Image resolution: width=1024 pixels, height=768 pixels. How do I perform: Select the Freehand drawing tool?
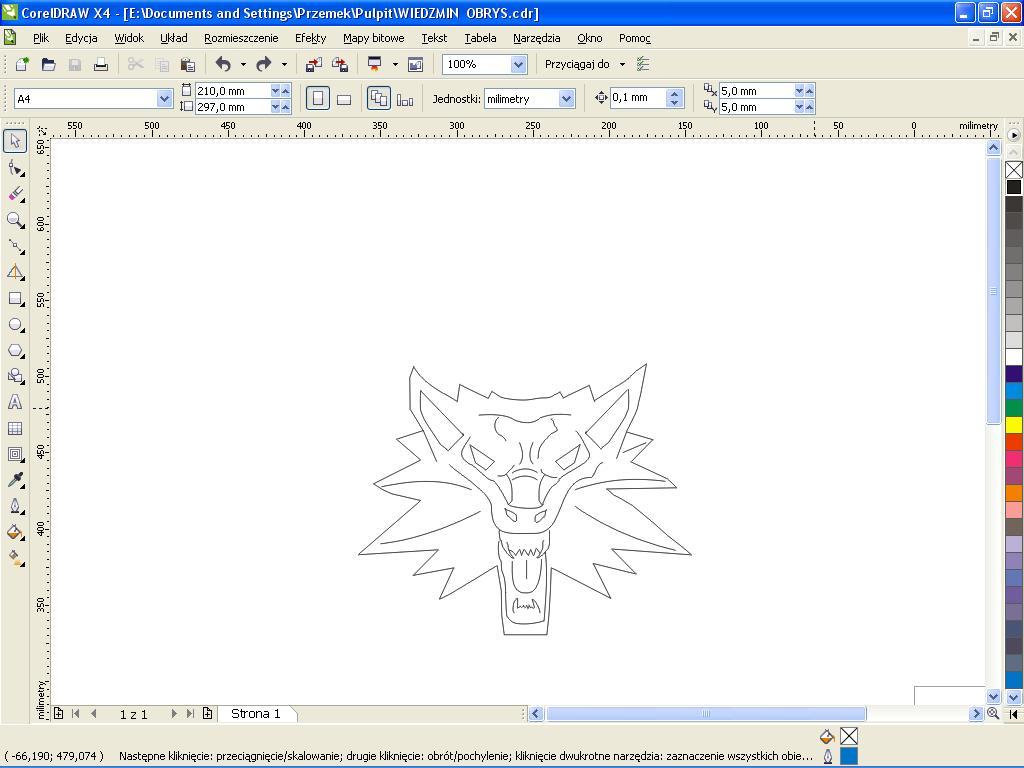15,246
